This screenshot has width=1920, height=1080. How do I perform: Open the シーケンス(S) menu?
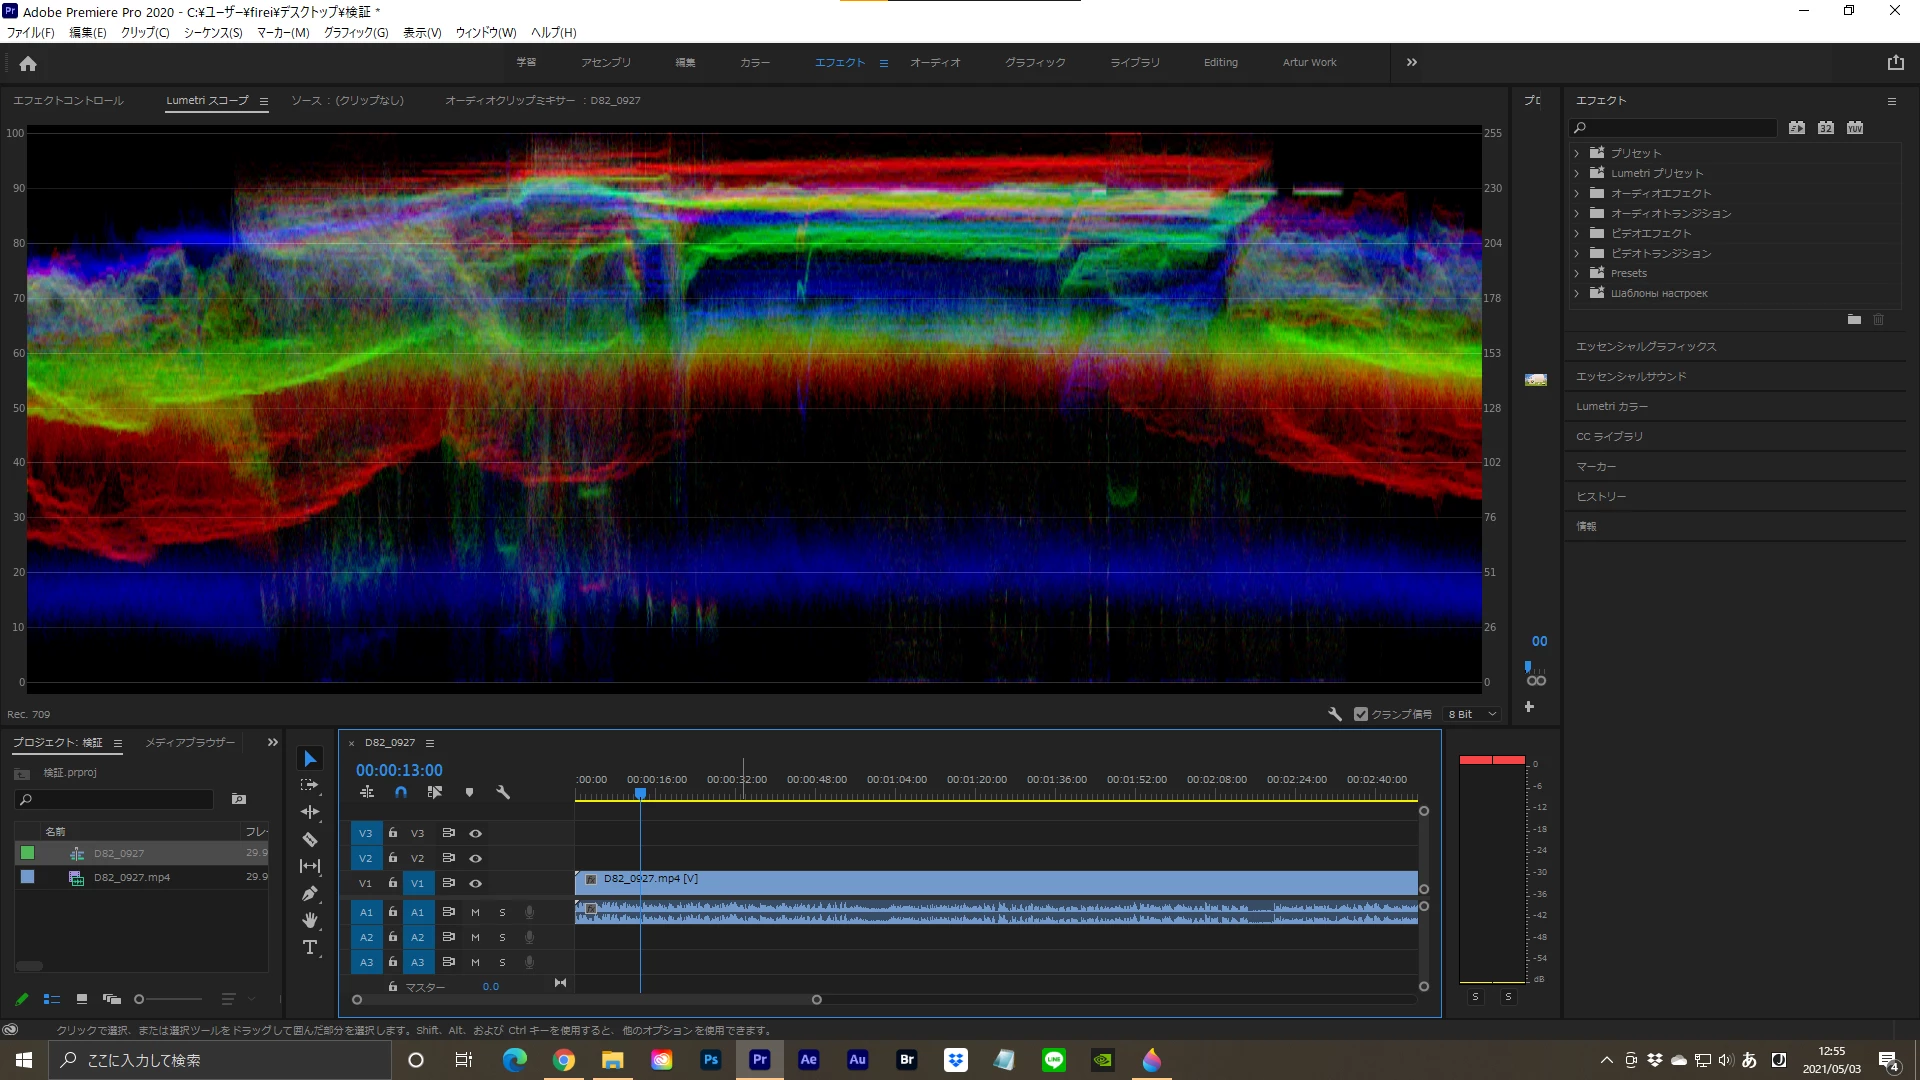coord(213,32)
